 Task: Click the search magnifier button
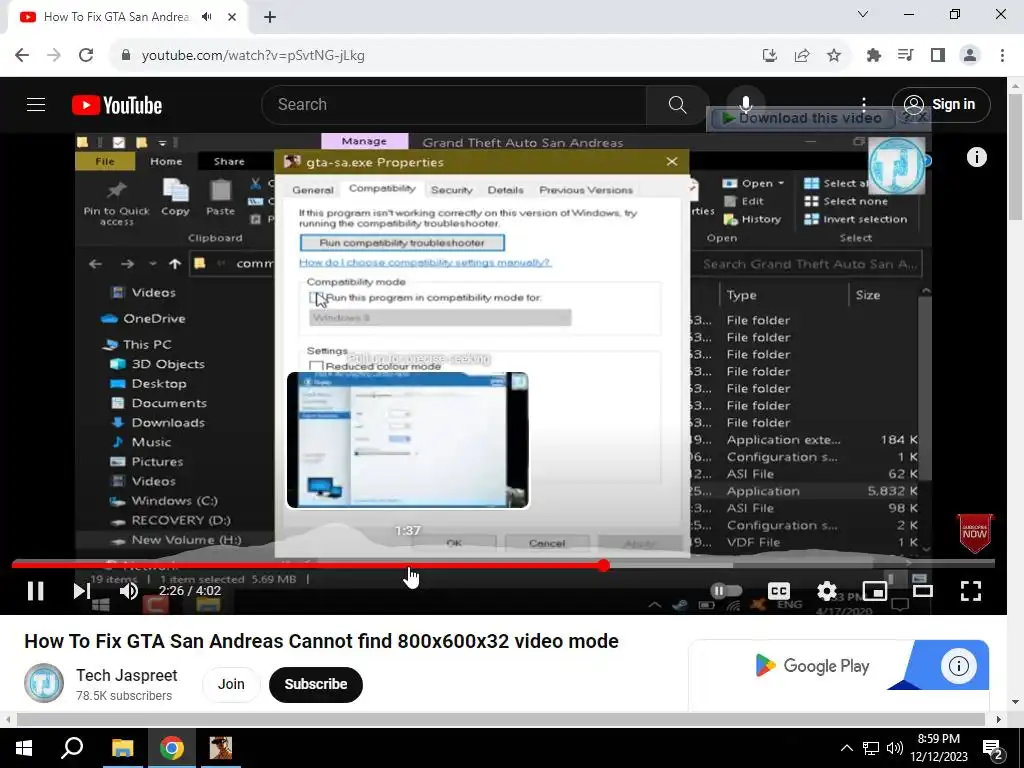coord(677,104)
